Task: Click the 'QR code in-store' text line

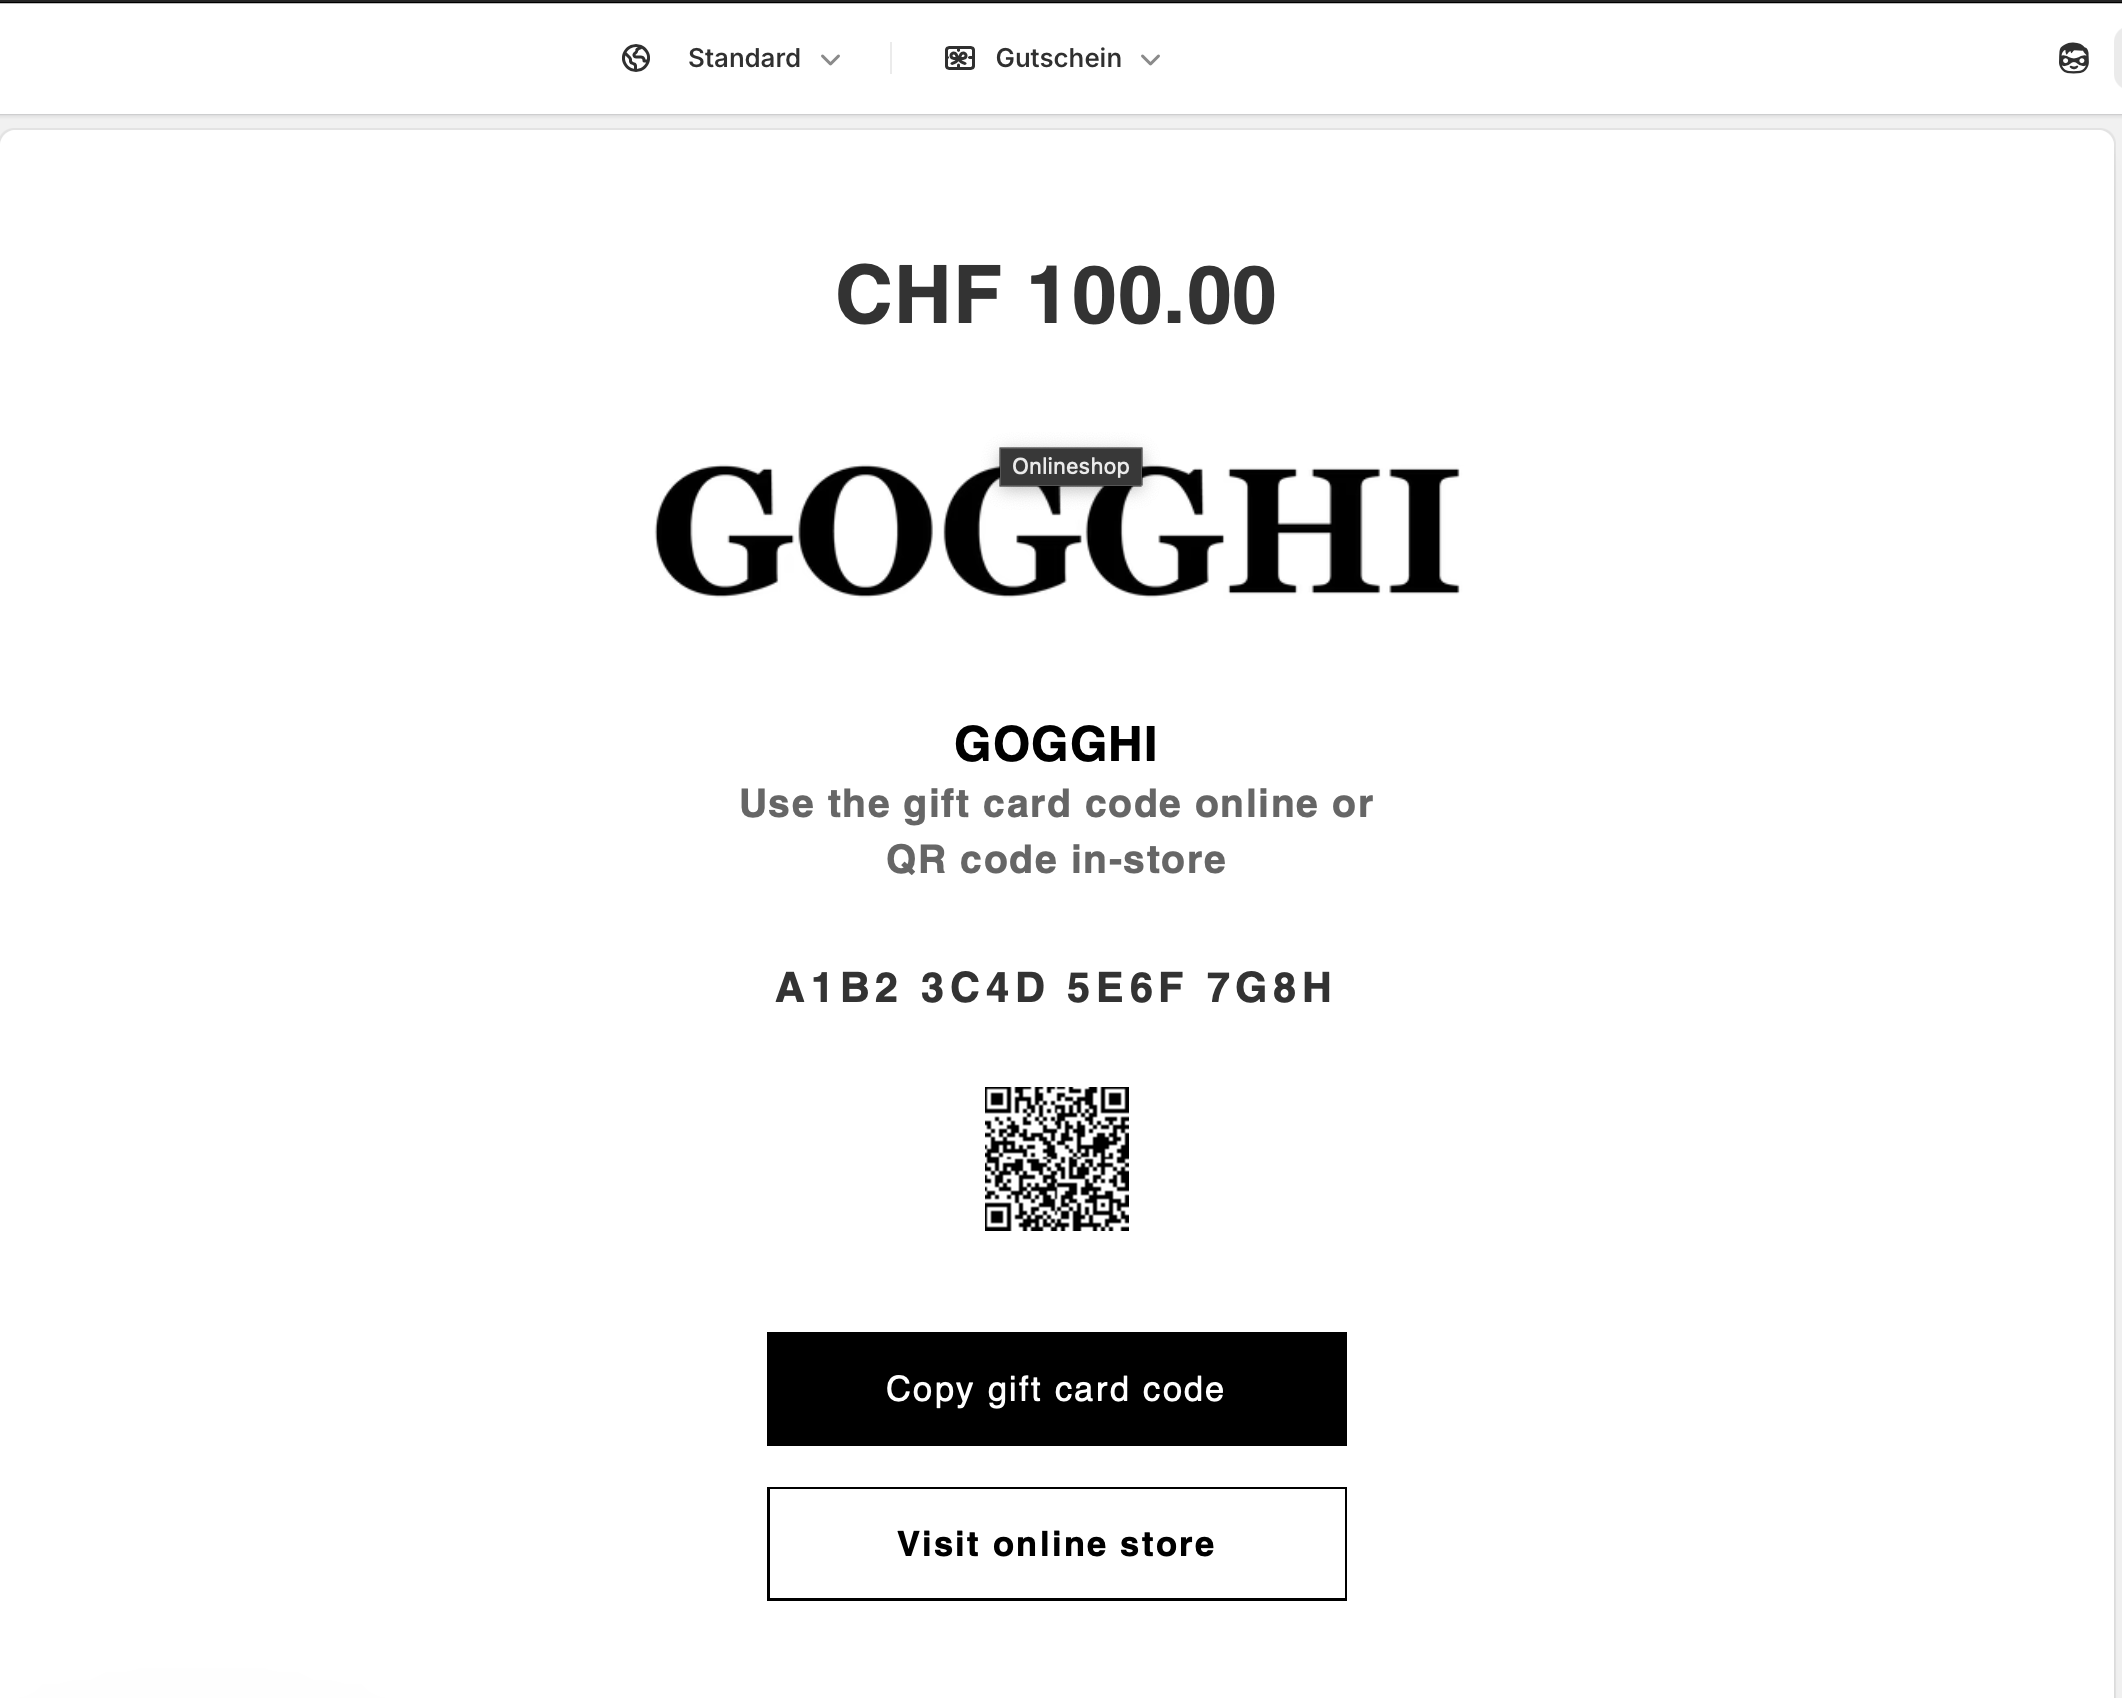Action: click(1056, 860)
